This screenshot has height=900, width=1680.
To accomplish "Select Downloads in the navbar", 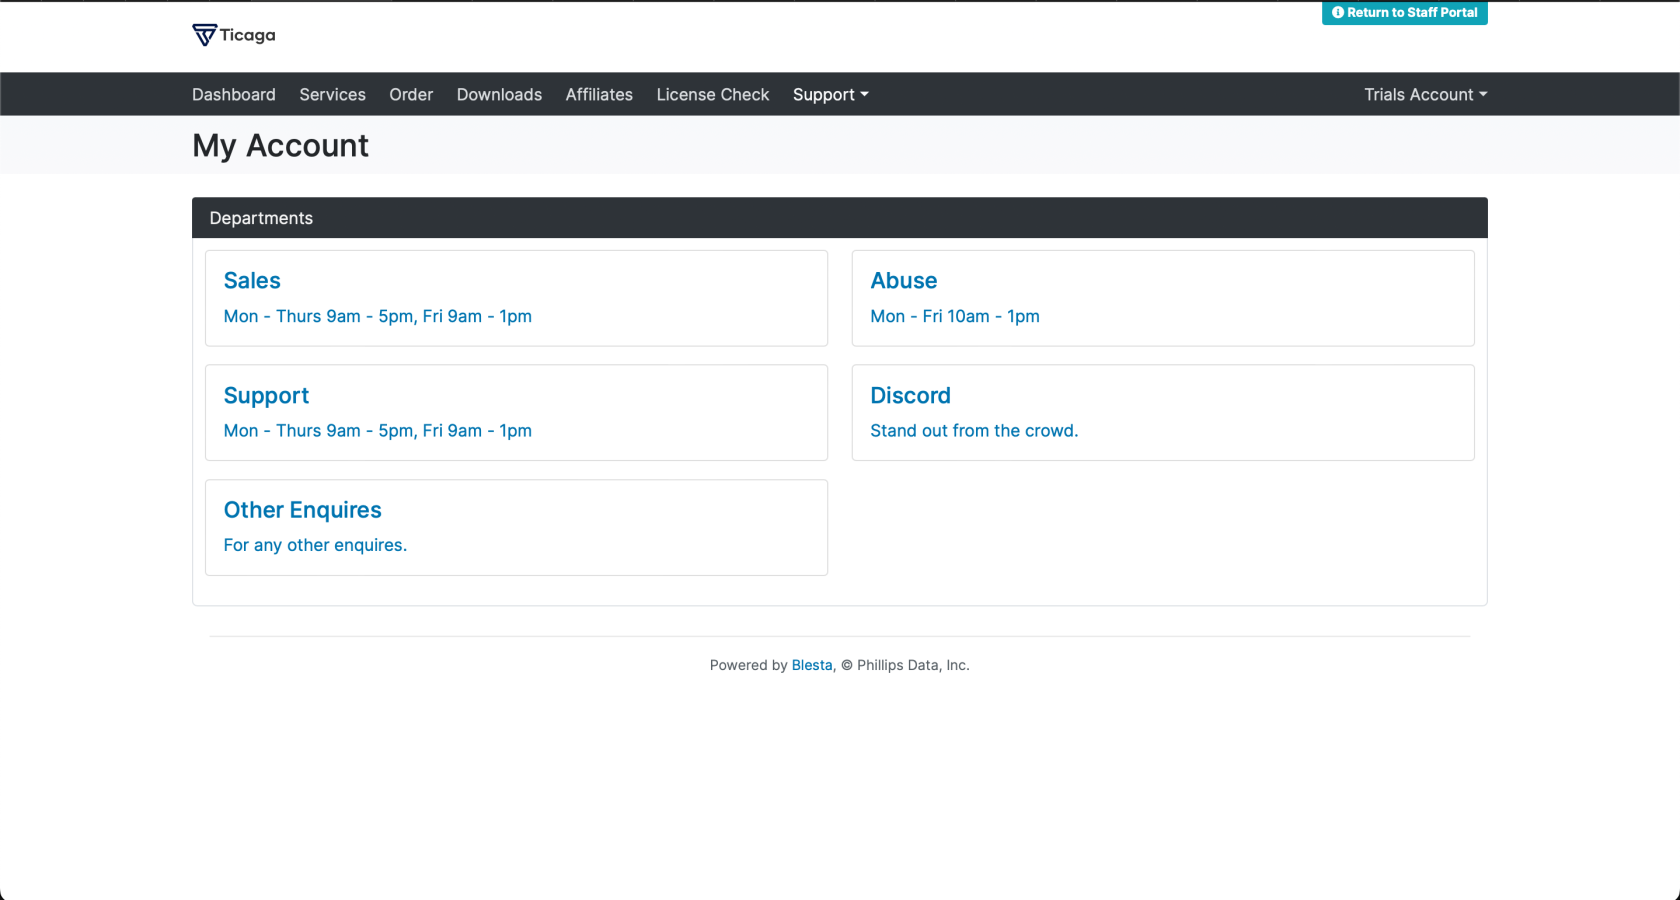I will [499, 94].
